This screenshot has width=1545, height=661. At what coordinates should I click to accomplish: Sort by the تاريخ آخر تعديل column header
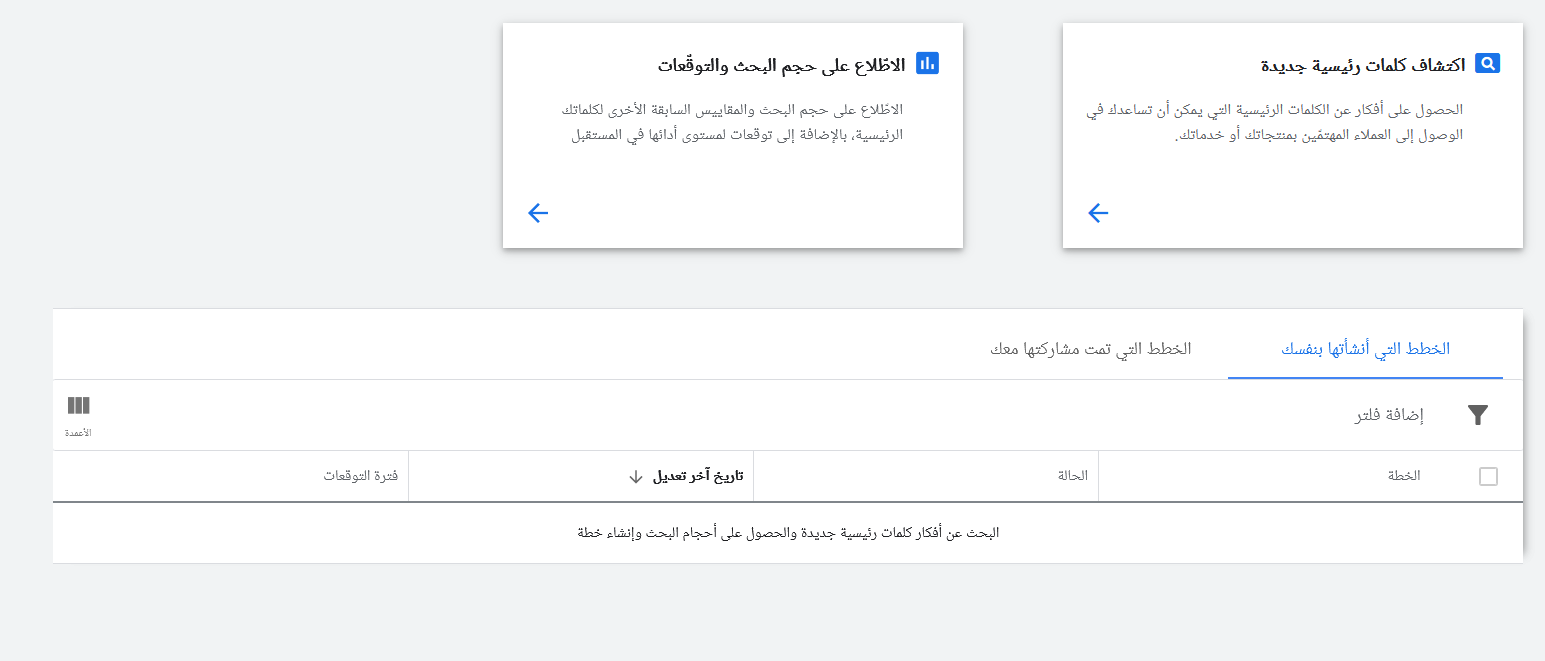click(697, 476)
